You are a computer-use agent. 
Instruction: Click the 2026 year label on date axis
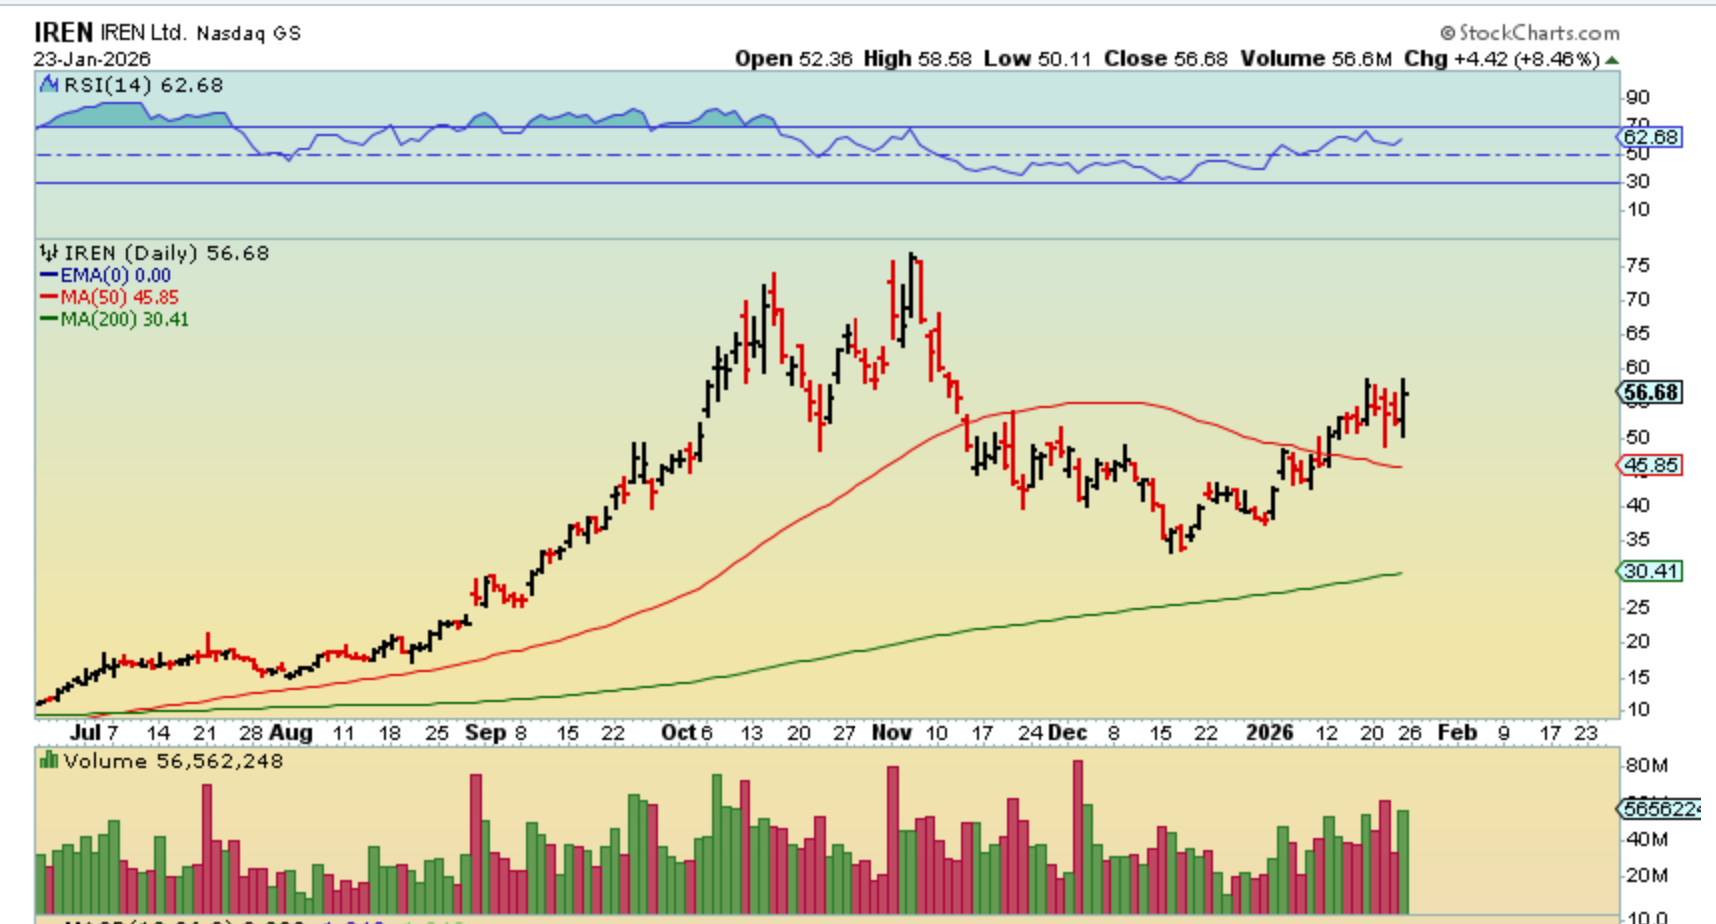1269,733
